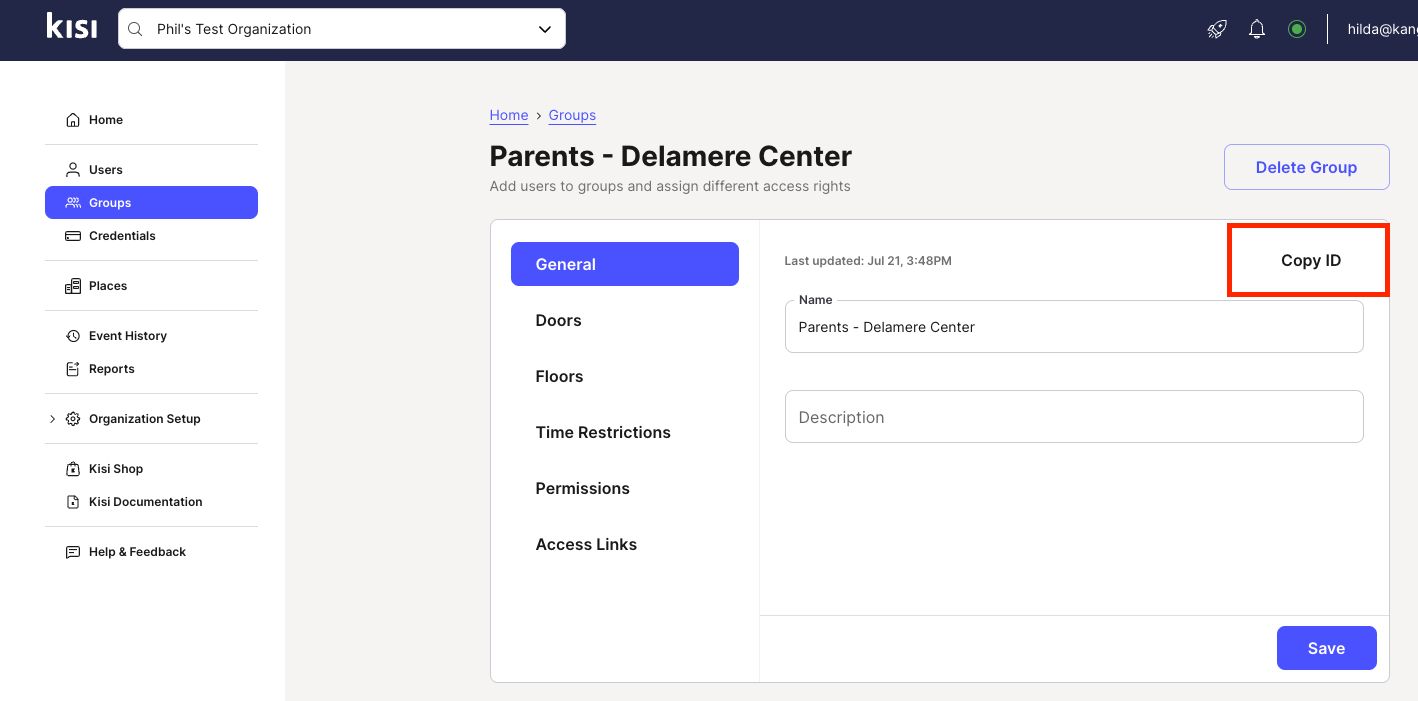Click the Credentials card icon
The height and width of the screenshot is (701, 1418).
point(73,236)
